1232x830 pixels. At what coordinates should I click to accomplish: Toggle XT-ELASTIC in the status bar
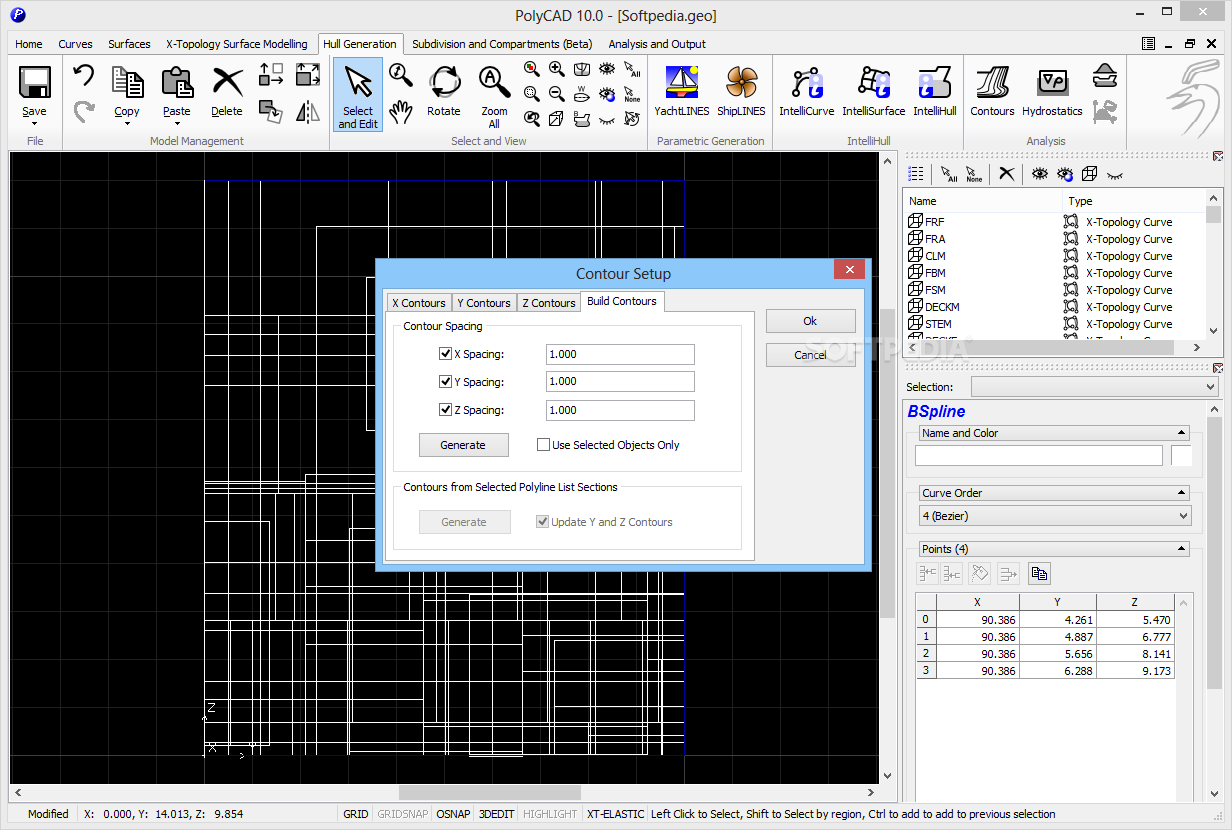click(x=615, y=814)
